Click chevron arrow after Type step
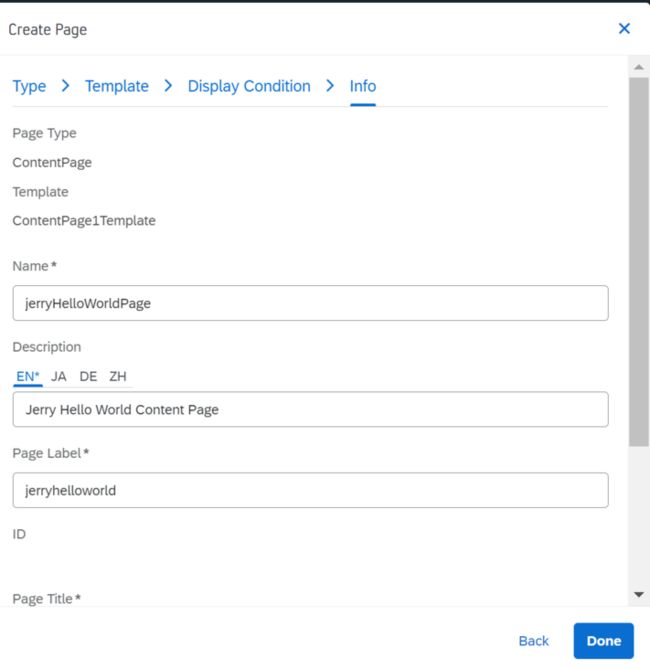Viewport: 650px width, 669px height. (x=65, y=86)
